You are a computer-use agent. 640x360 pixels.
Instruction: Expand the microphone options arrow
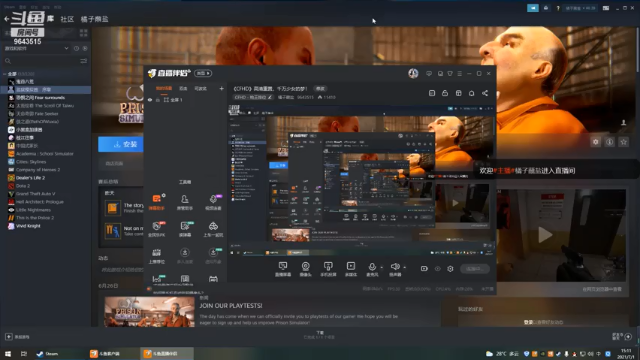click(x=382, y=267)
